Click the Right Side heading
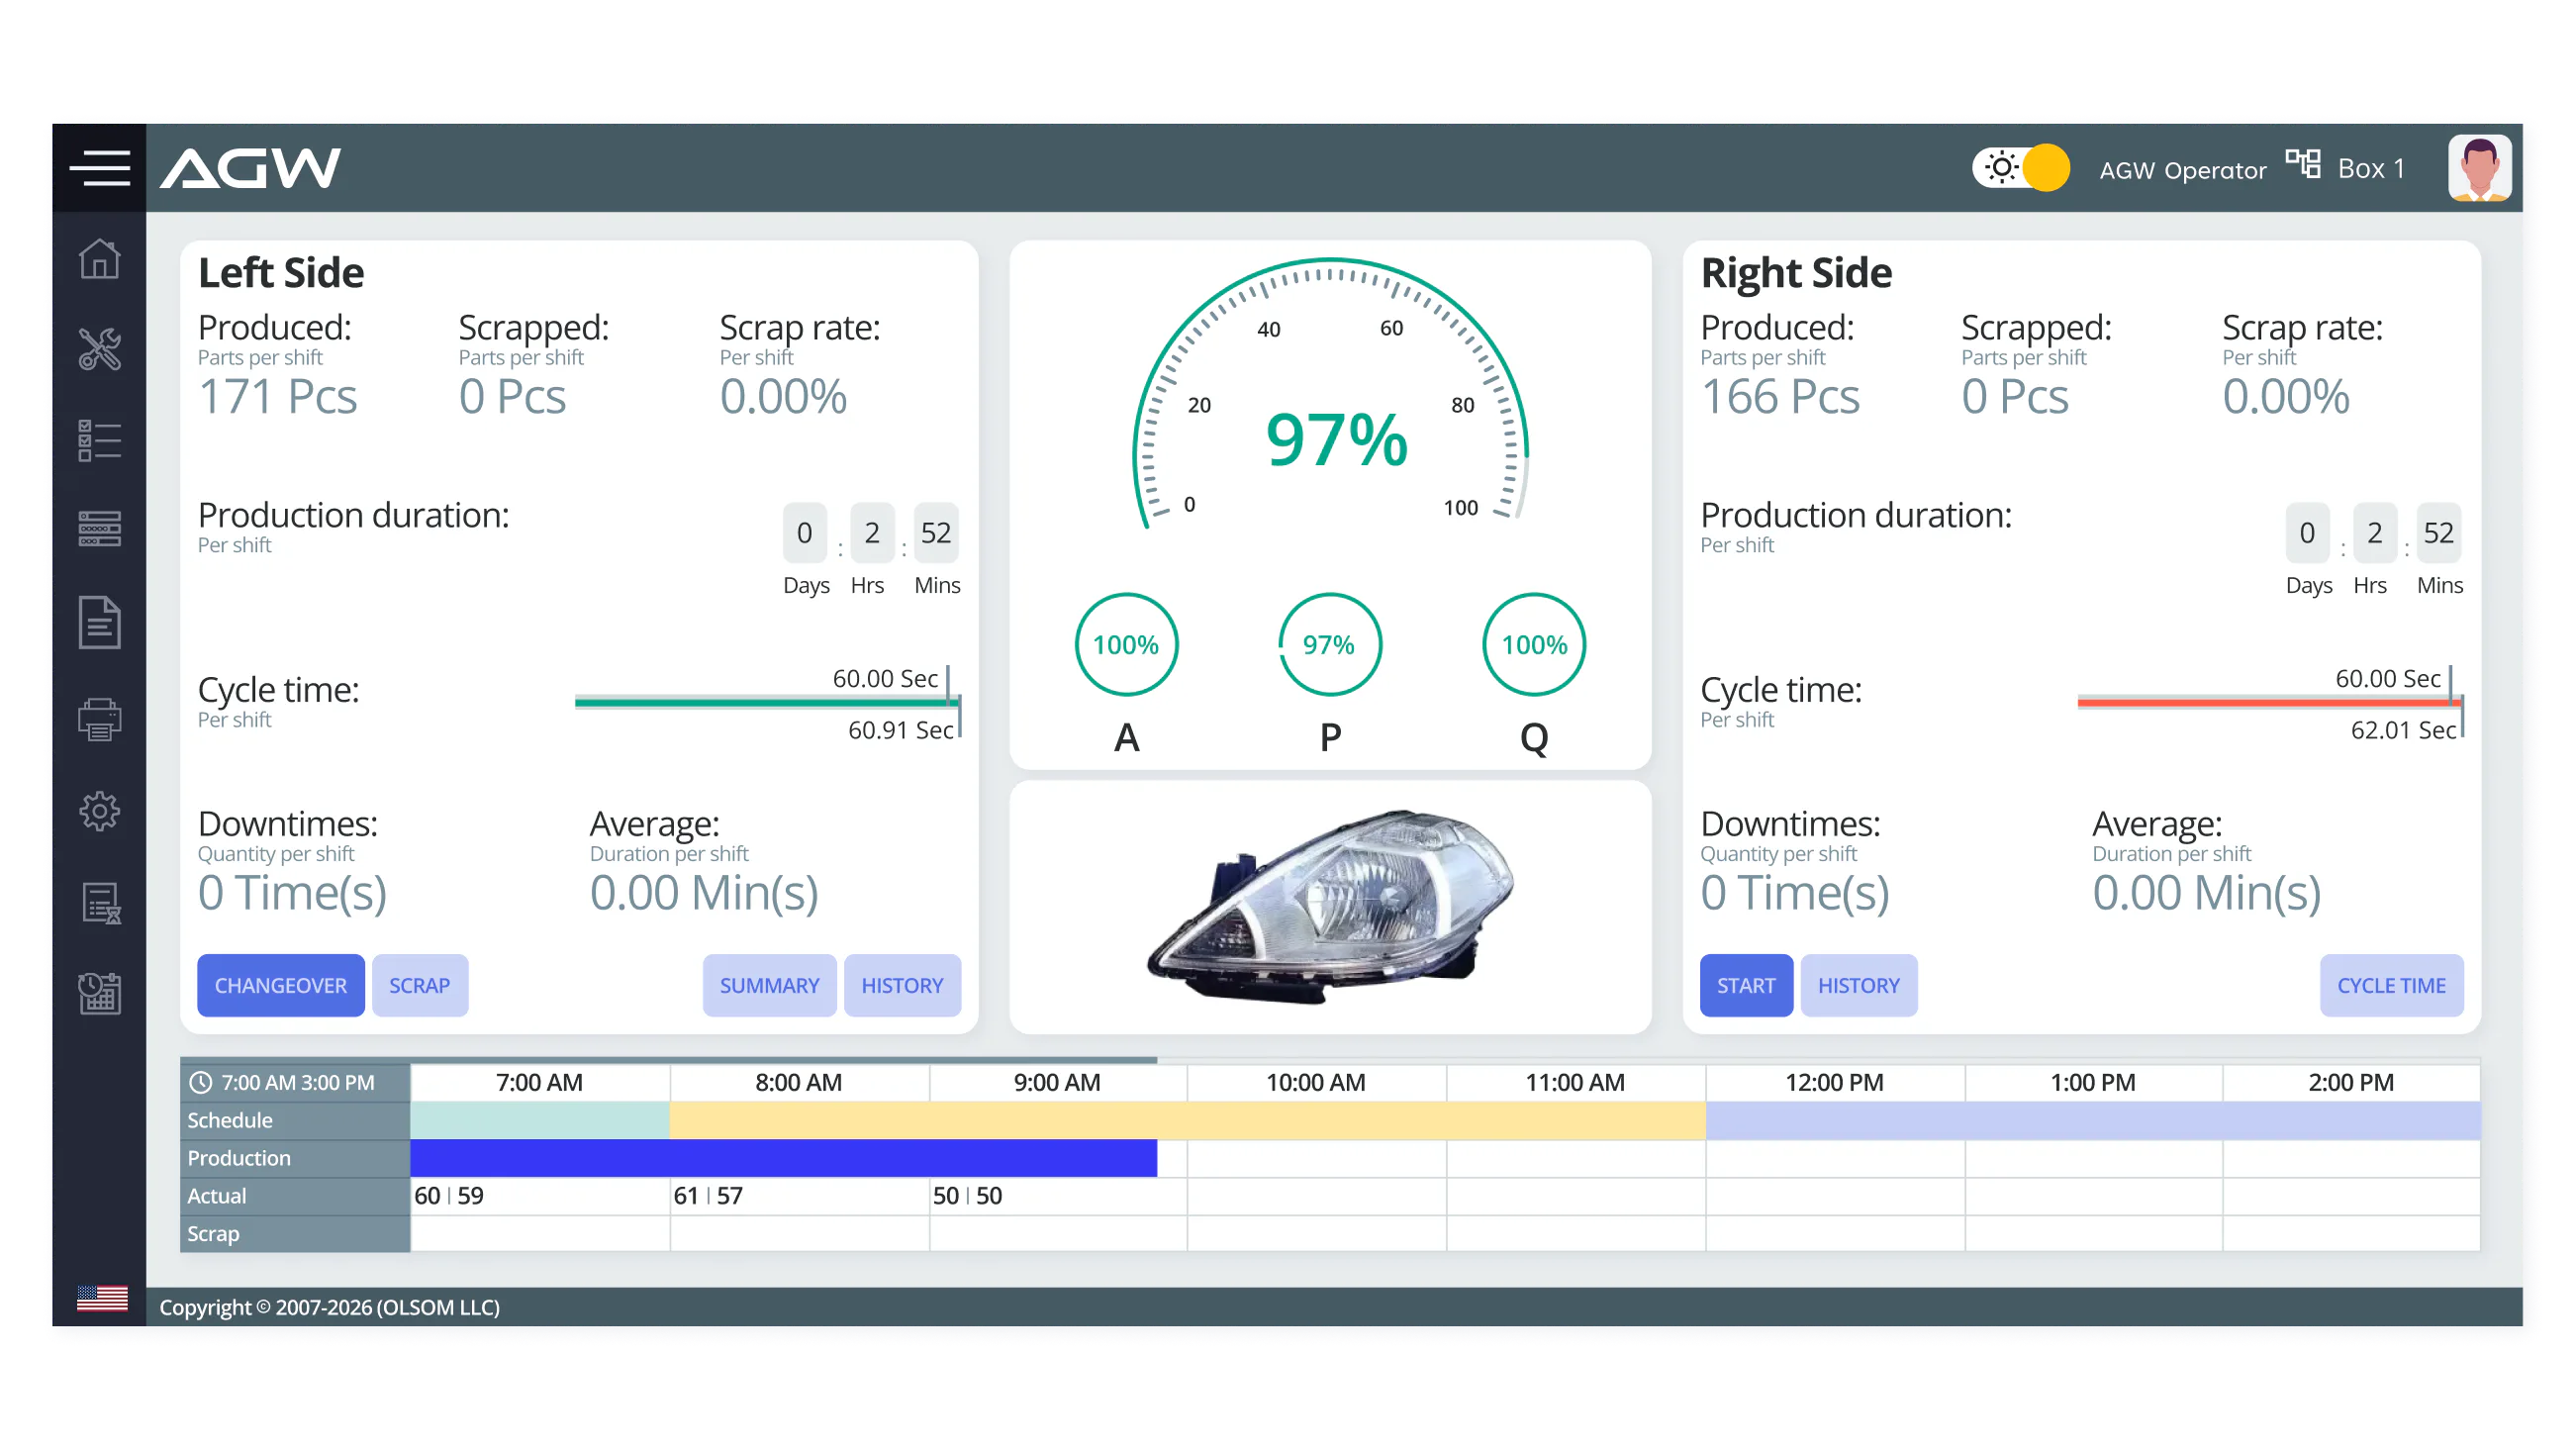The width and height of the screenshot is (2576, 1450). [x=1796, y=272]
